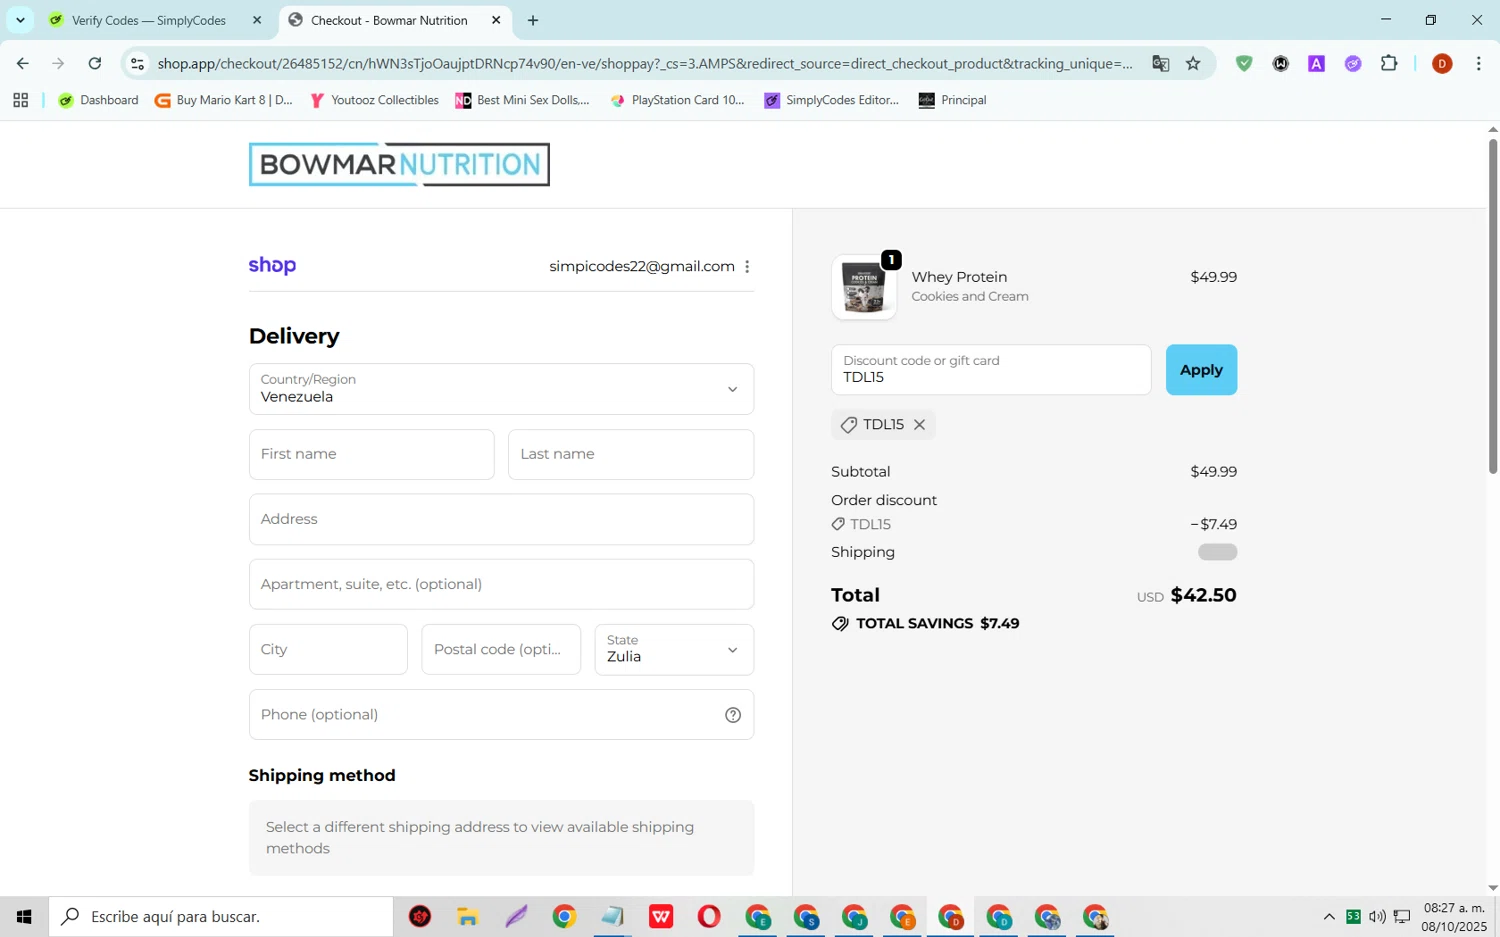Open WPS Office from the taskbar
Viewport: 1500px width, 937px height.
coord(661,916)
